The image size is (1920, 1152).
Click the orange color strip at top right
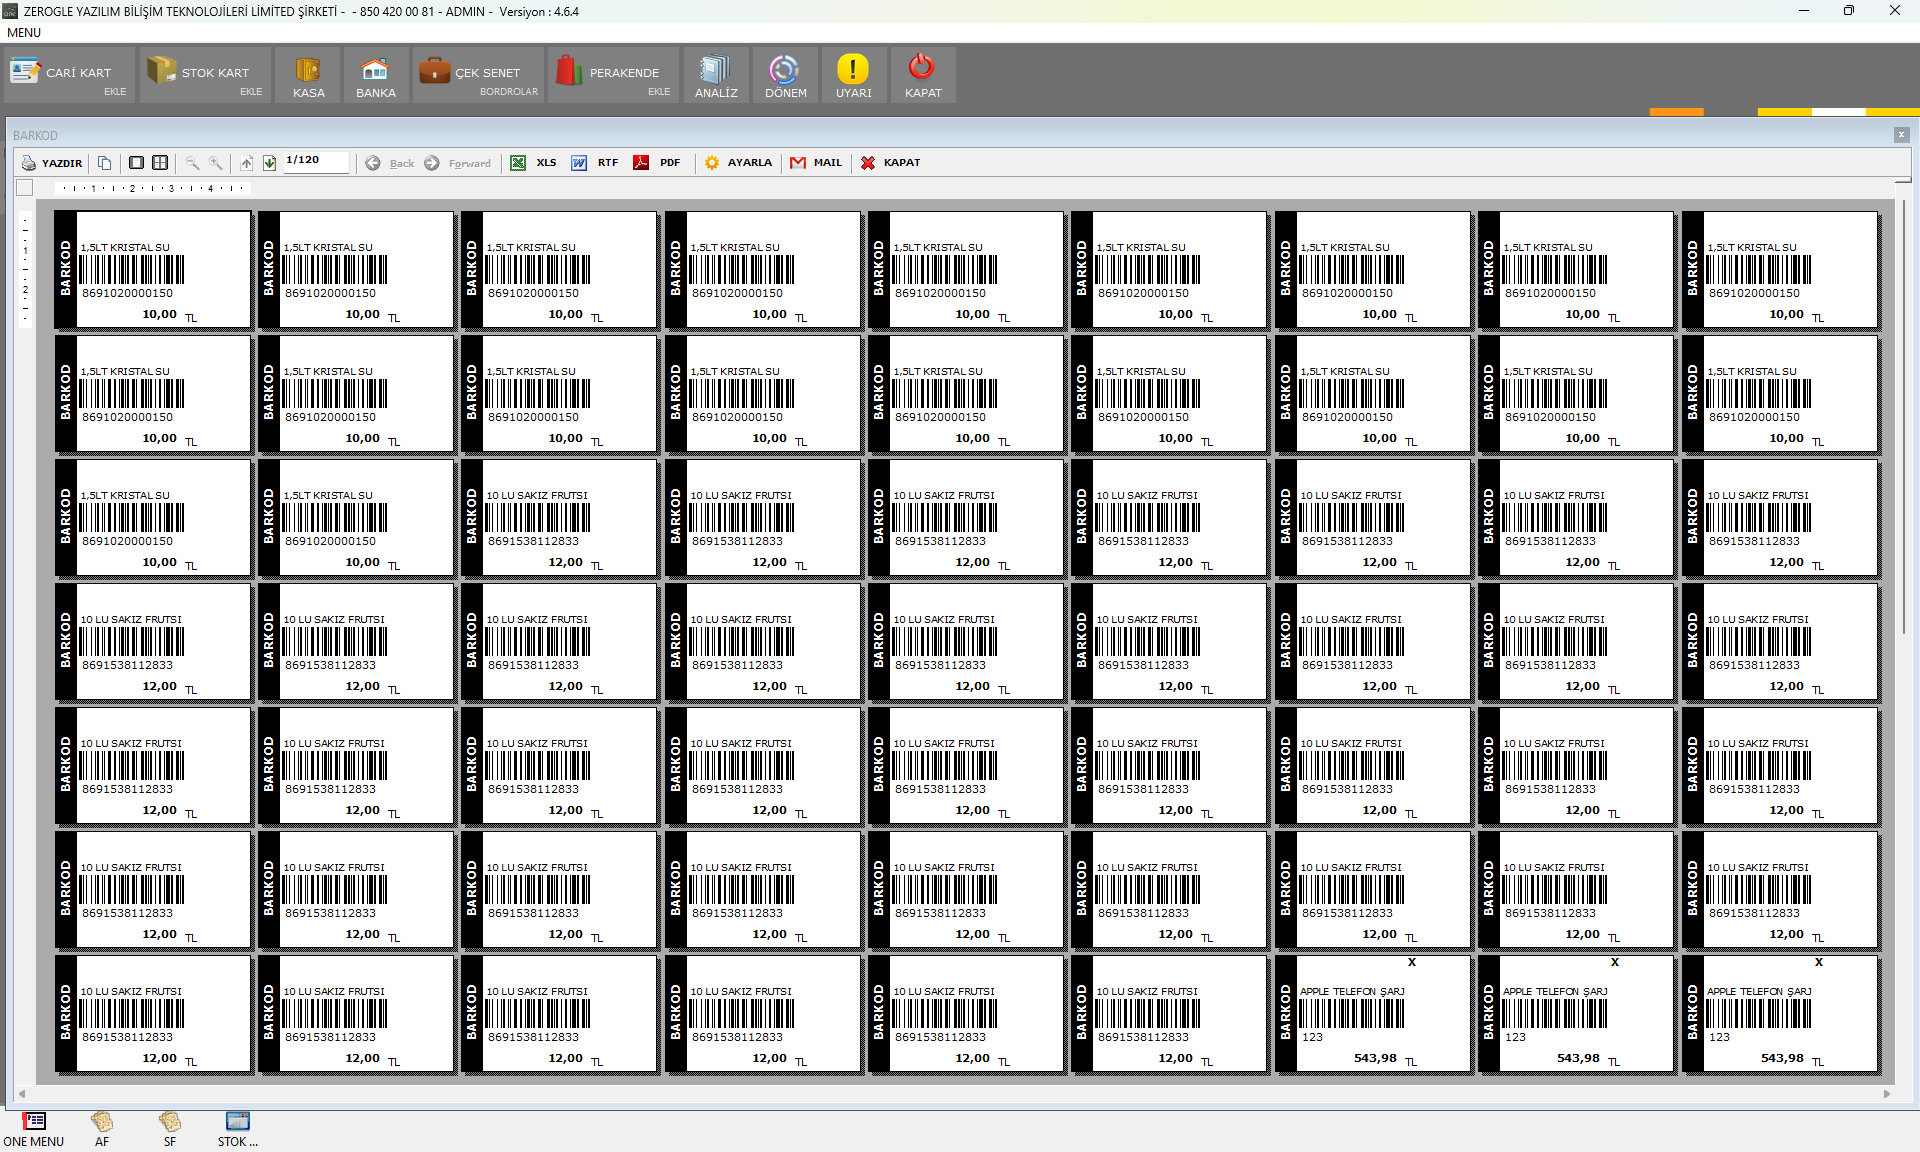(1676, 112)
